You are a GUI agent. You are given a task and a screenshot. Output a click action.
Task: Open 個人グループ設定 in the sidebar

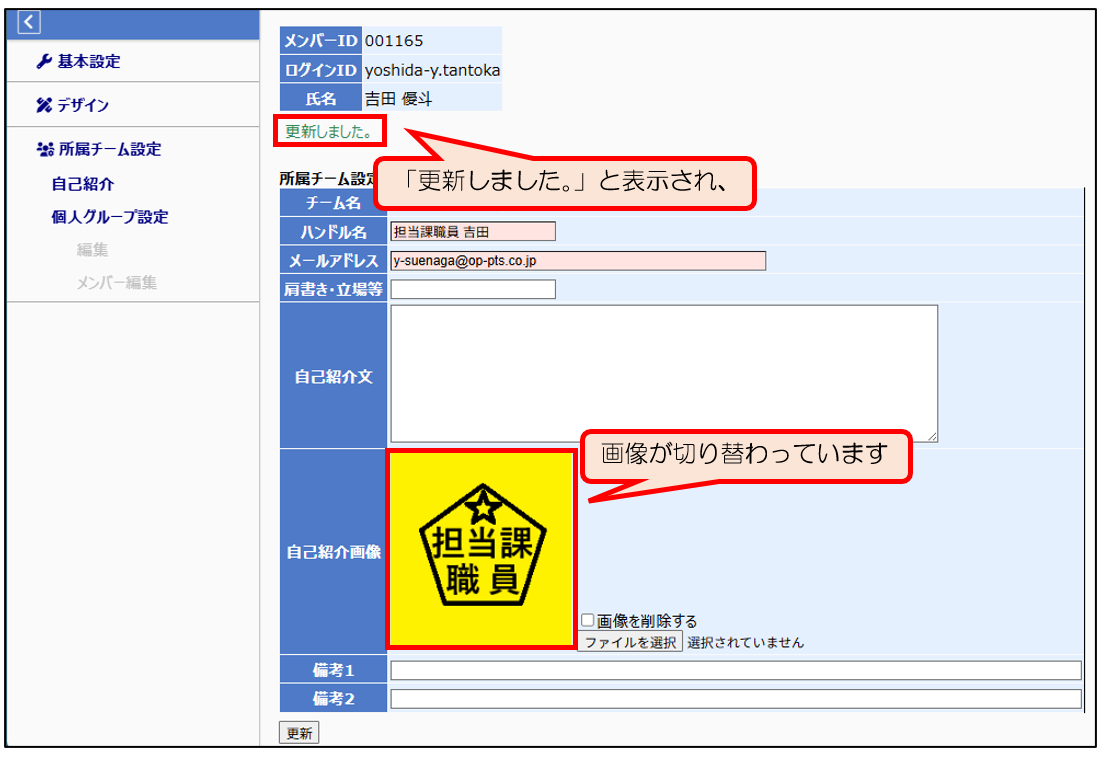(110, 217)
